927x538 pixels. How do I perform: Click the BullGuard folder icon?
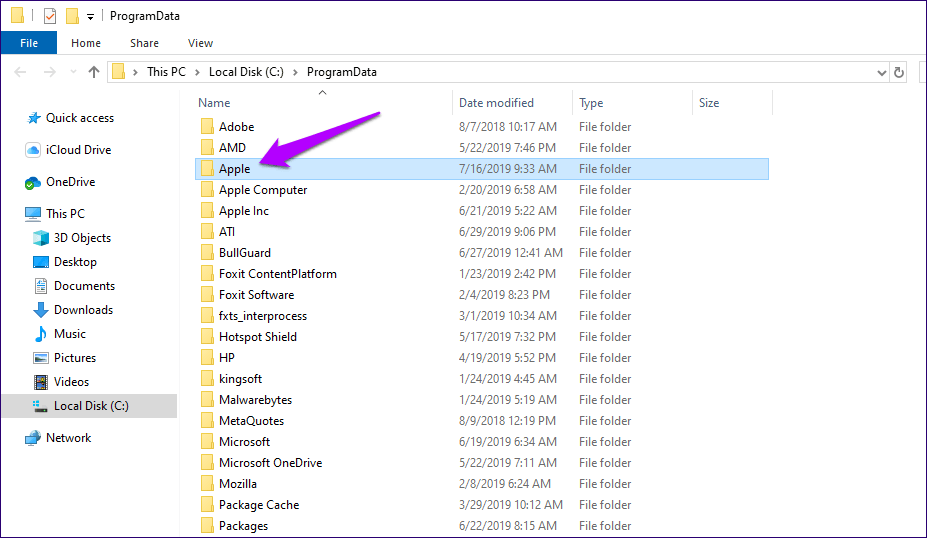click(x=207, y=253)
